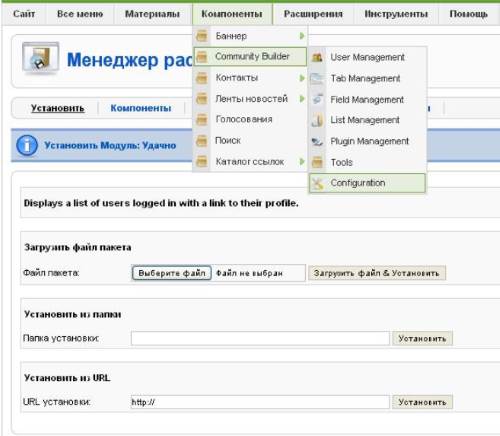Click the Контакты folder icon
The width and height of the screenshot is (500, 436).
click(x=202, y=78)
